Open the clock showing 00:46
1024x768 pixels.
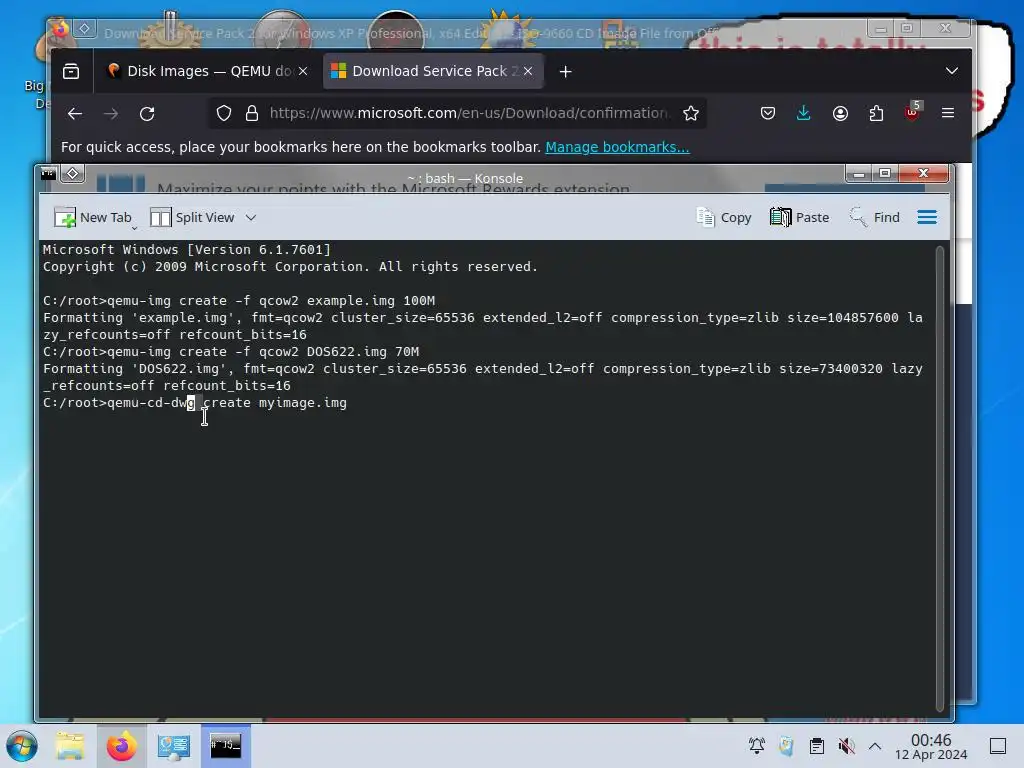coord(931,746)
